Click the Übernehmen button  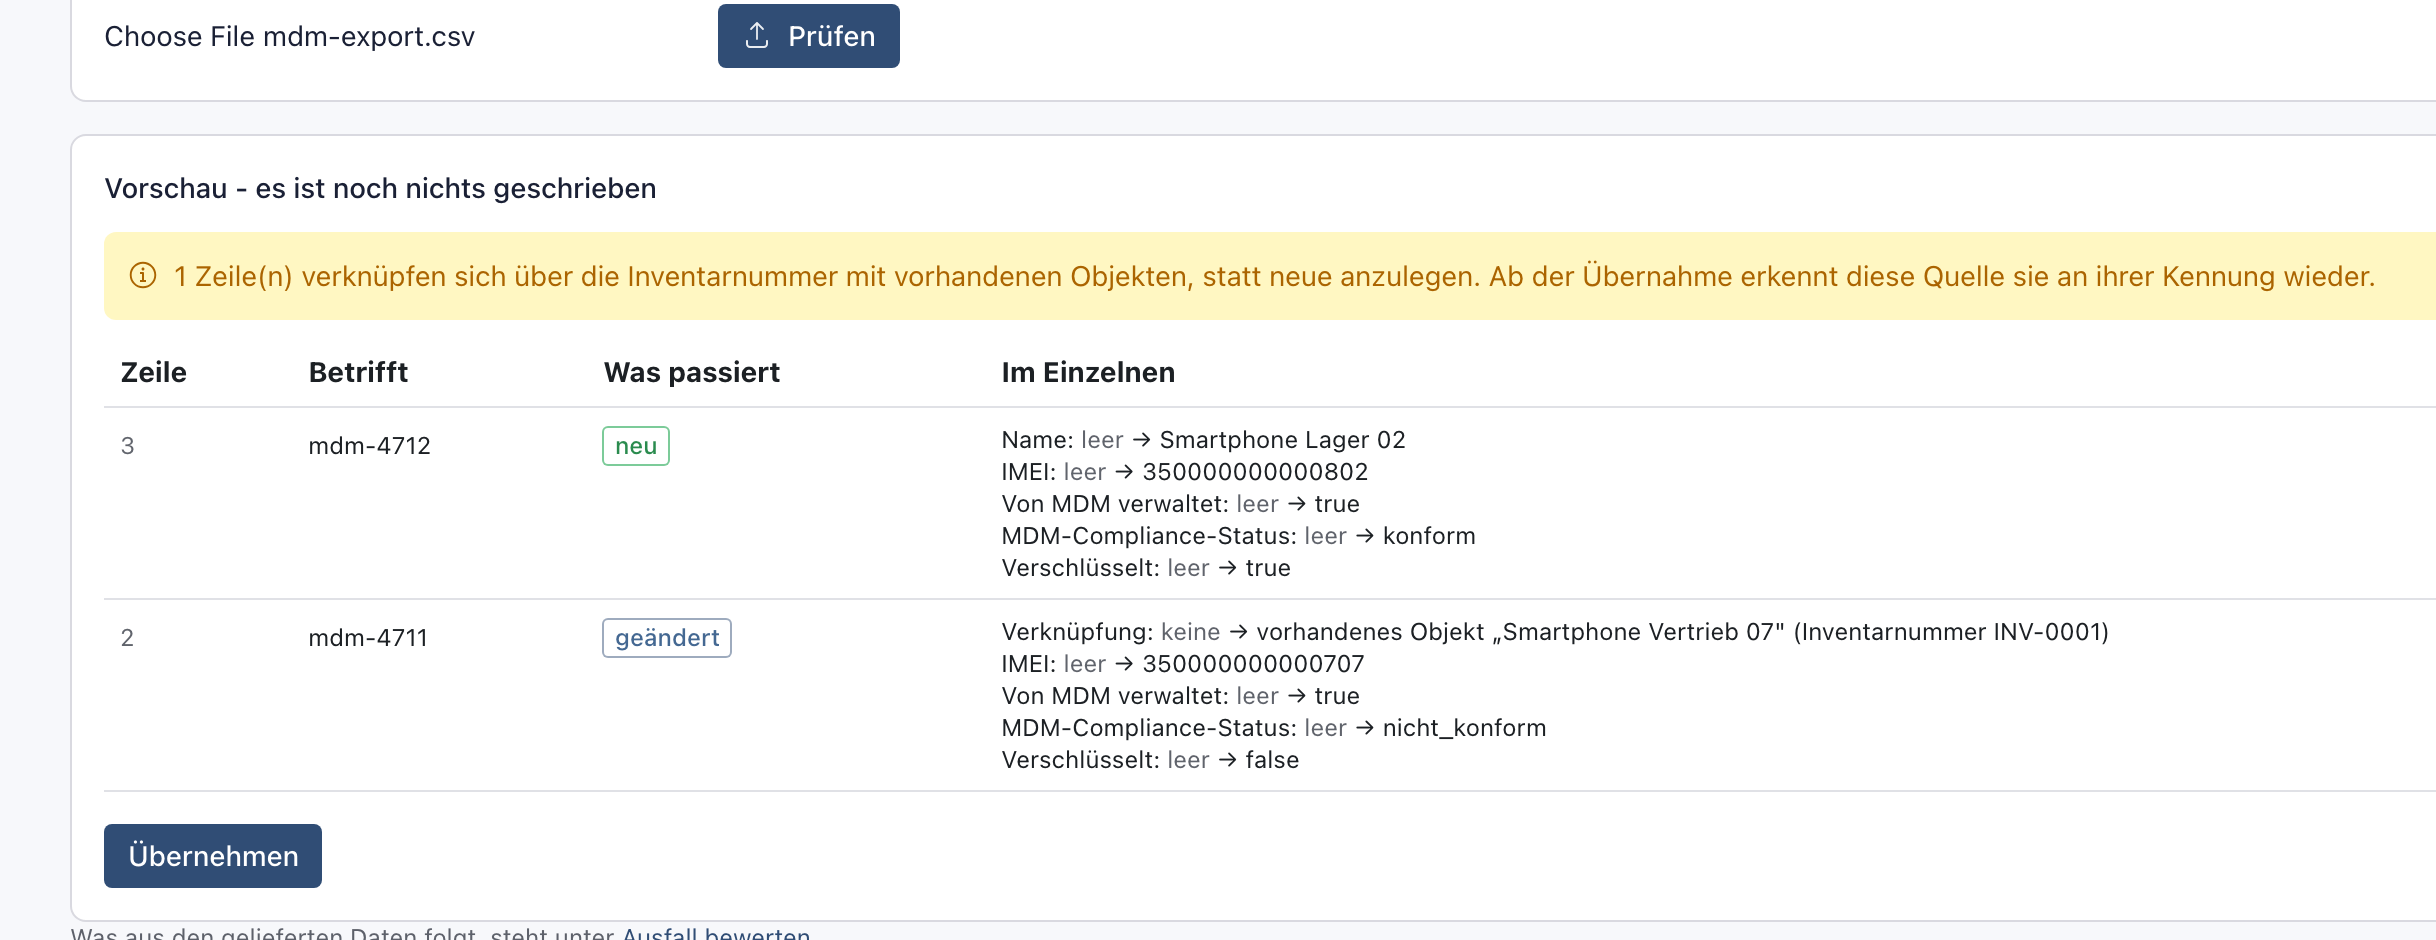(x=213, y=856)
